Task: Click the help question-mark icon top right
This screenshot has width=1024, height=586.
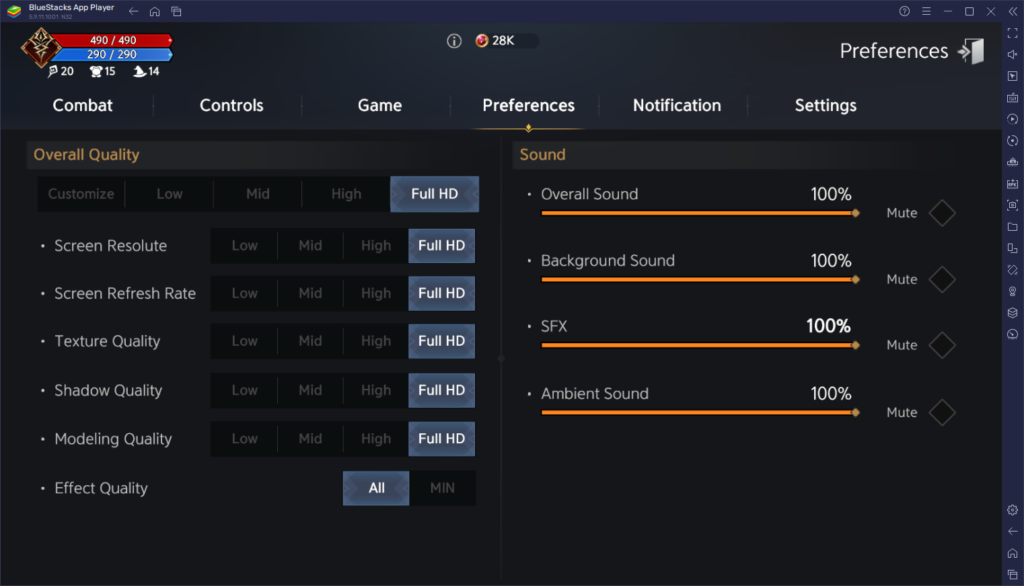Action: (905, 11)
